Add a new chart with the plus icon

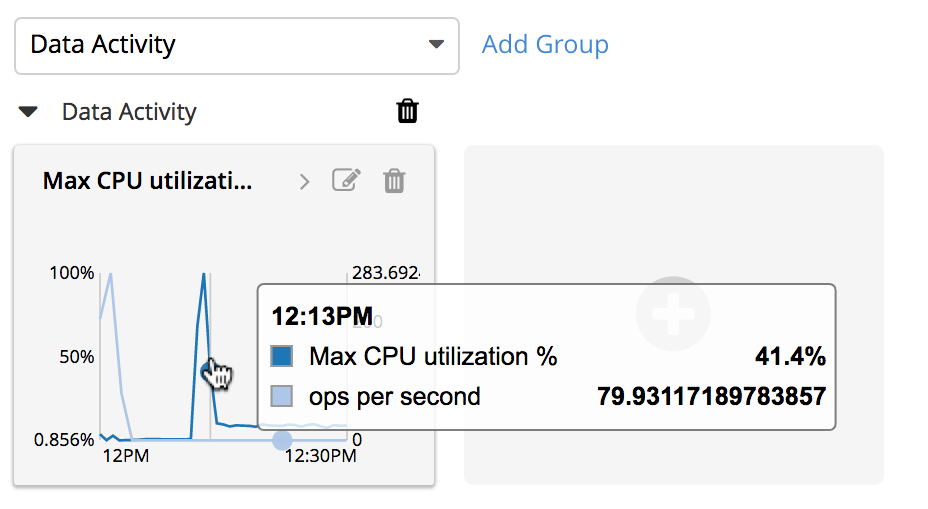tap(673, 314)
